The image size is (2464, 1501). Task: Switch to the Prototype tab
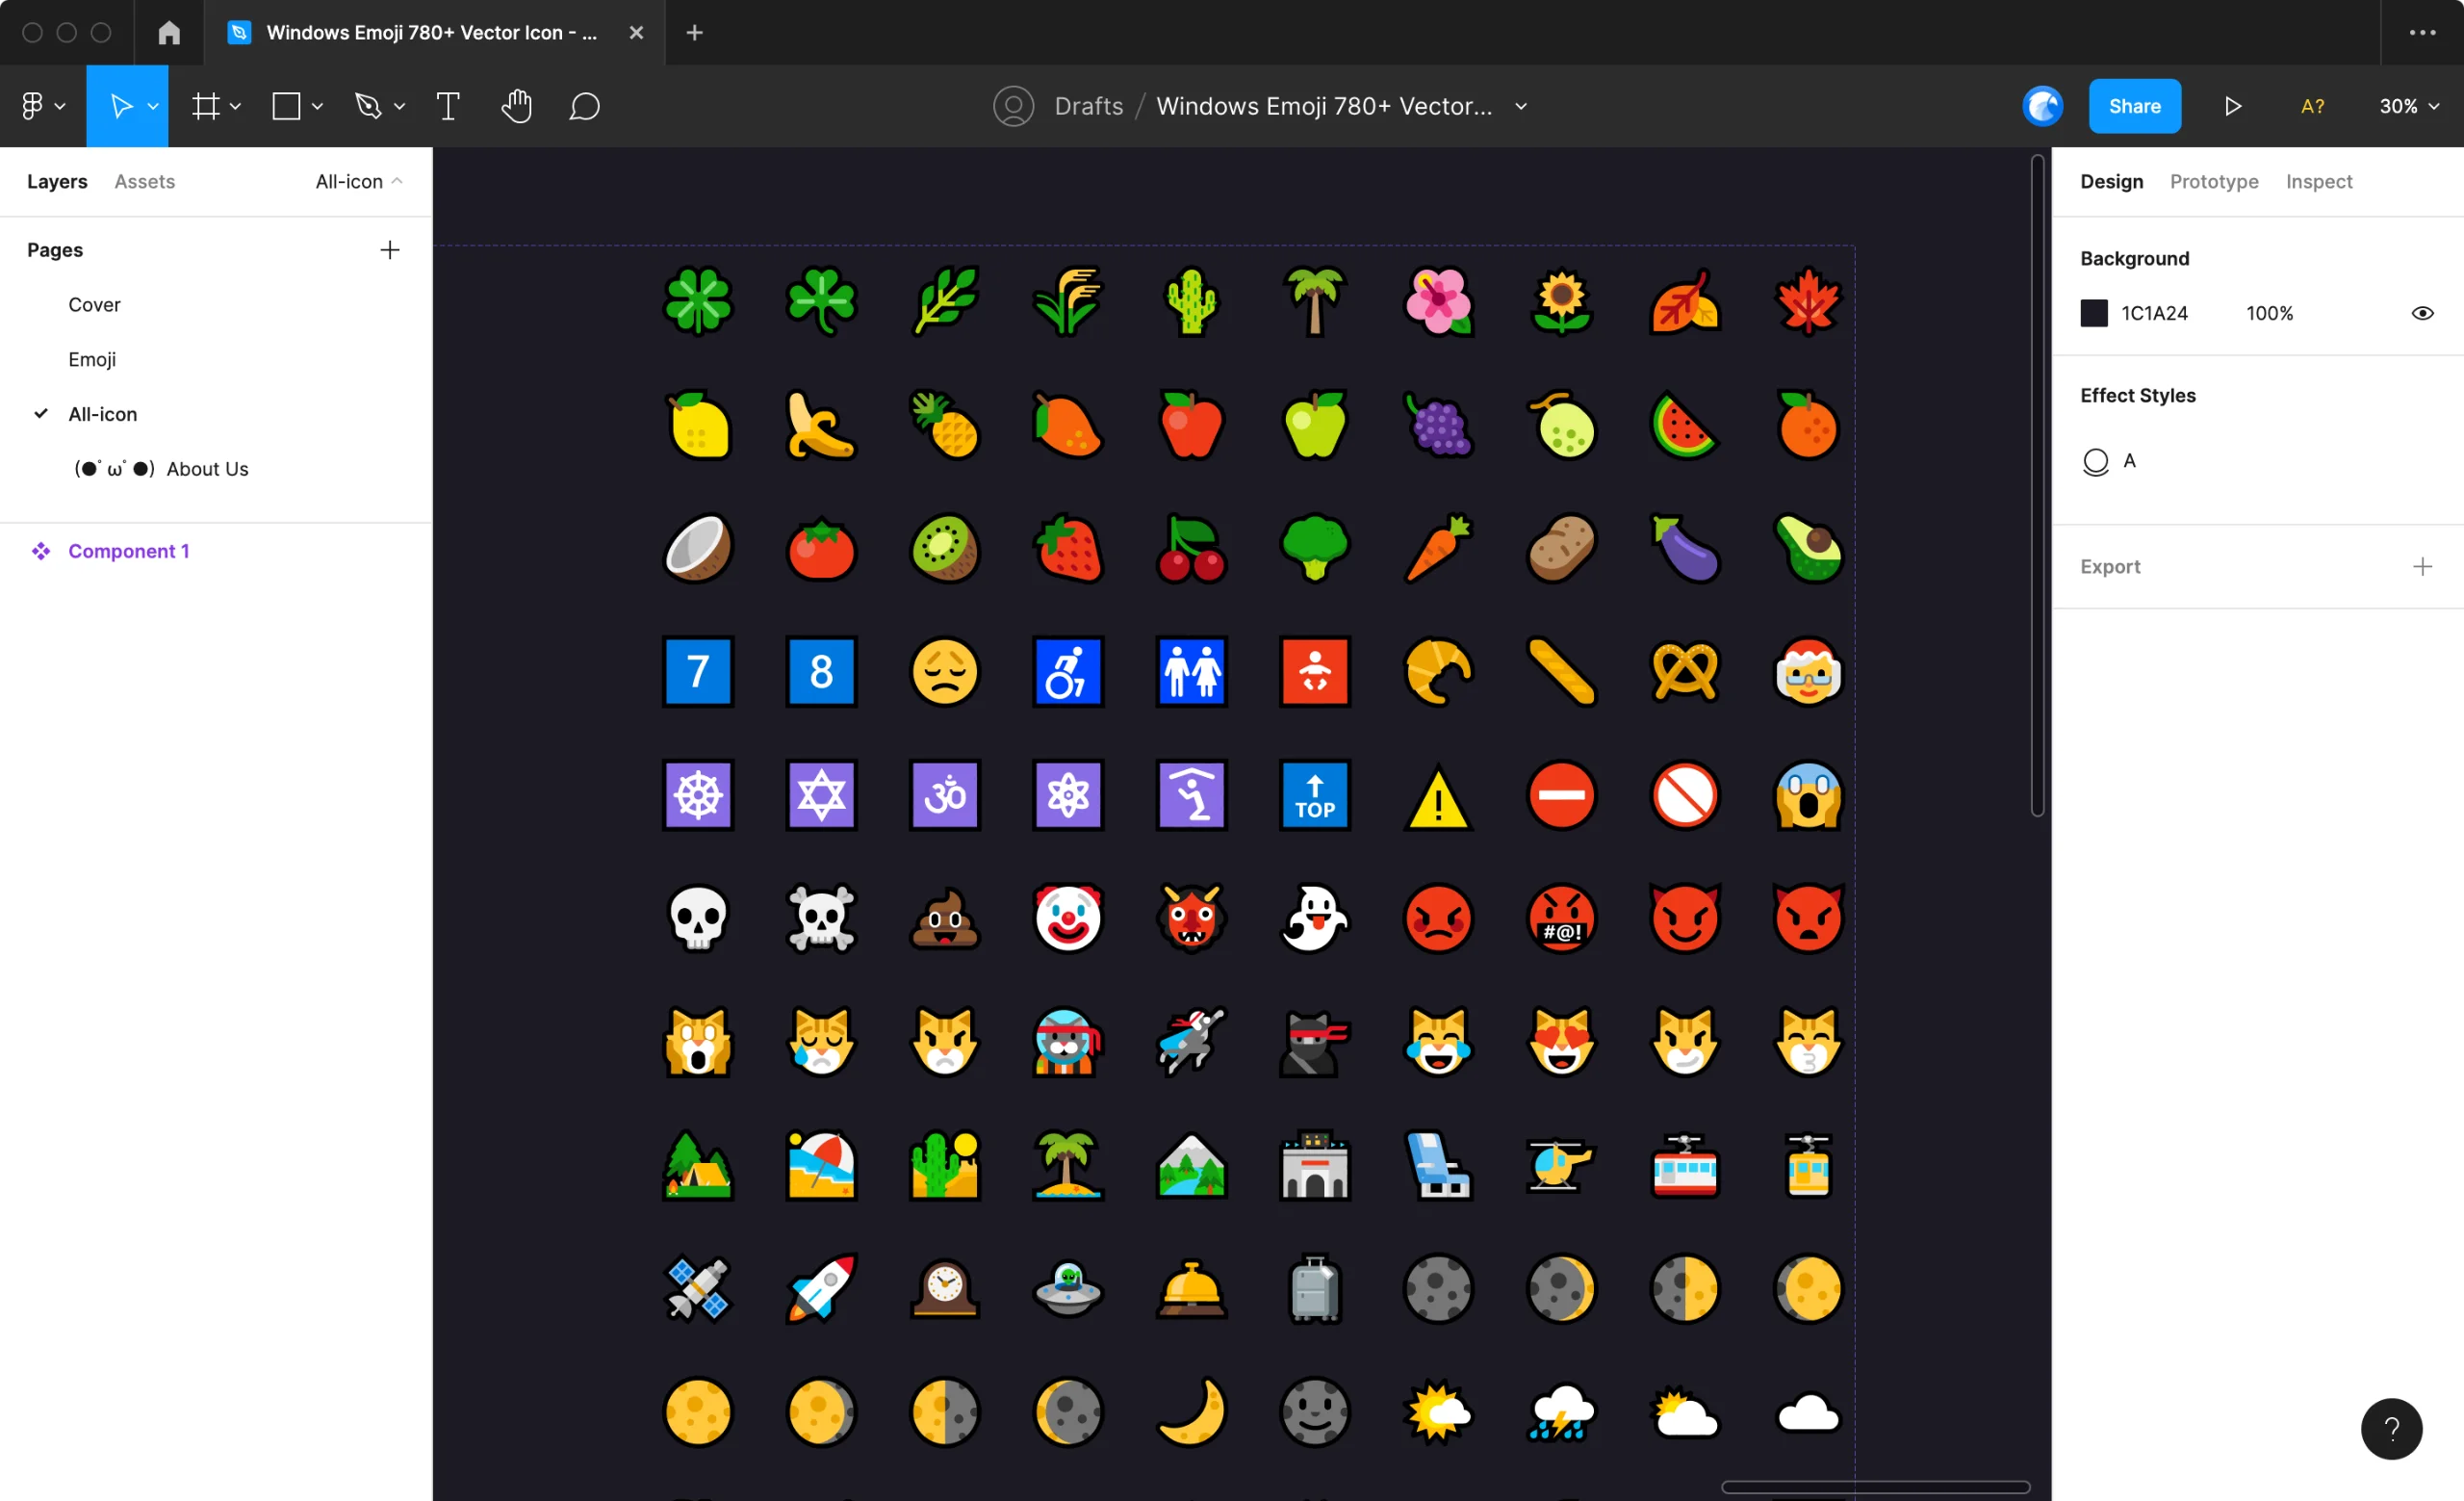click(x=2213, y=181)
